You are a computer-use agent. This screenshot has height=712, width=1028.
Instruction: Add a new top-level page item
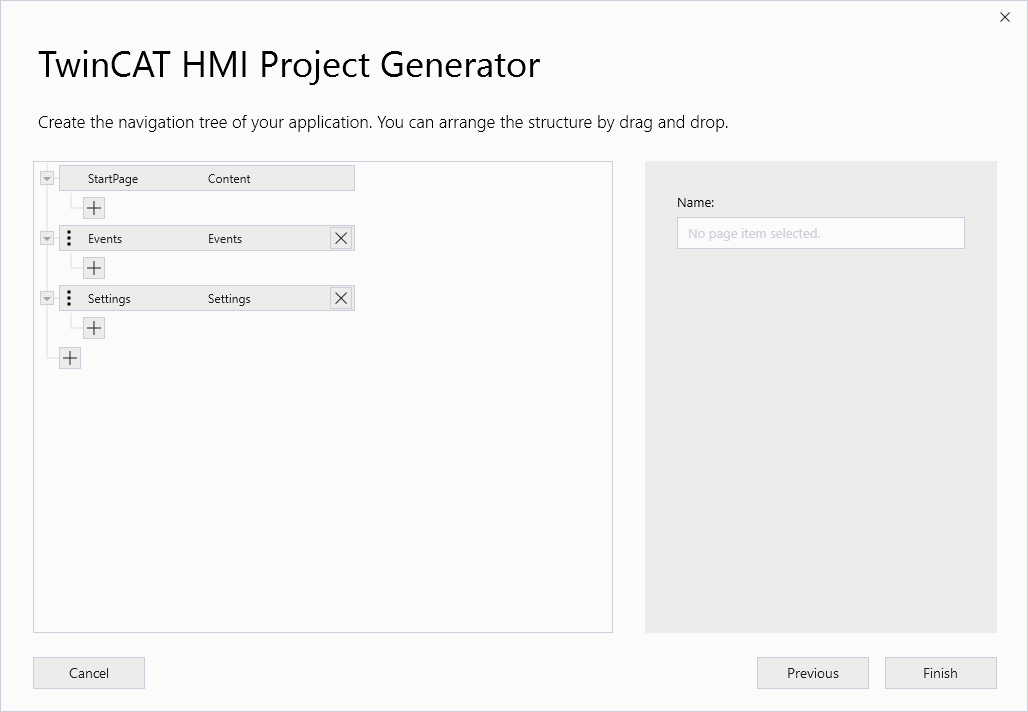click(x=70, y=358)
